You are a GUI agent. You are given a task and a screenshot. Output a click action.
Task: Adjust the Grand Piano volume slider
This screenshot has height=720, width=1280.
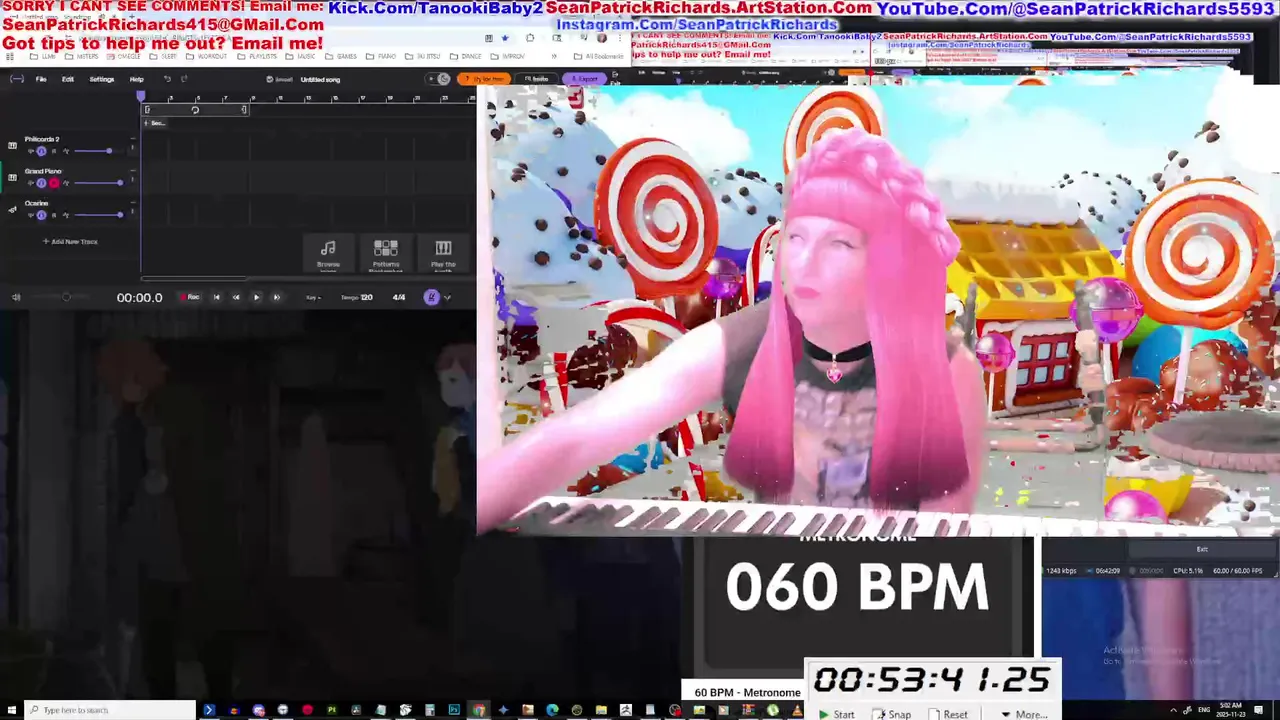99,183
